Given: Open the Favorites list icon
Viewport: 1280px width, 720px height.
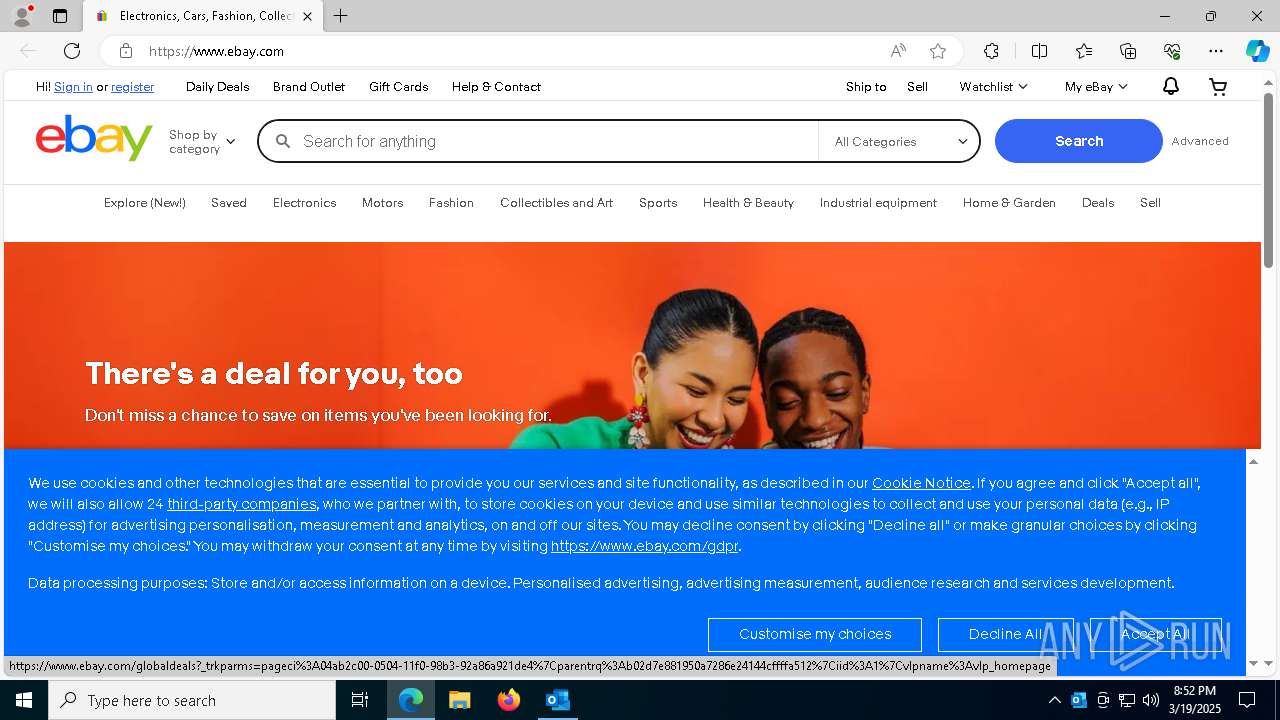Looking at the screenshot, I should (1084, 51).
